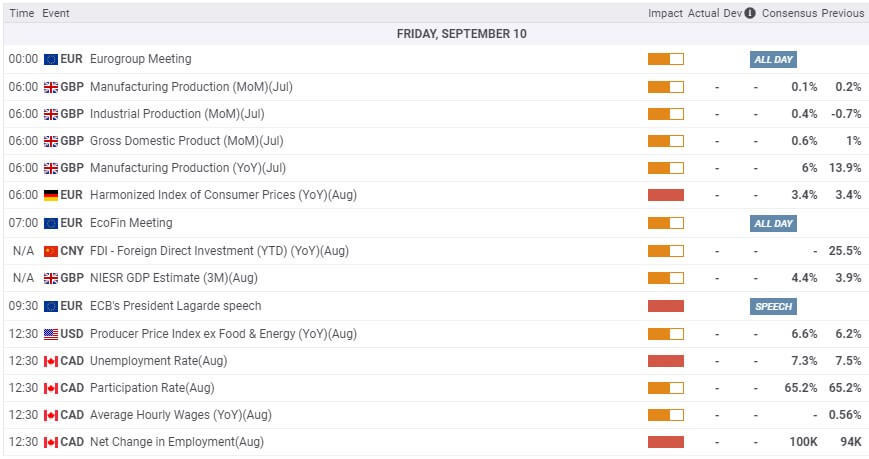The image size is (869, 459).
Task: Click the Canada flag next to Unemployment Rate
Action: 51,361
